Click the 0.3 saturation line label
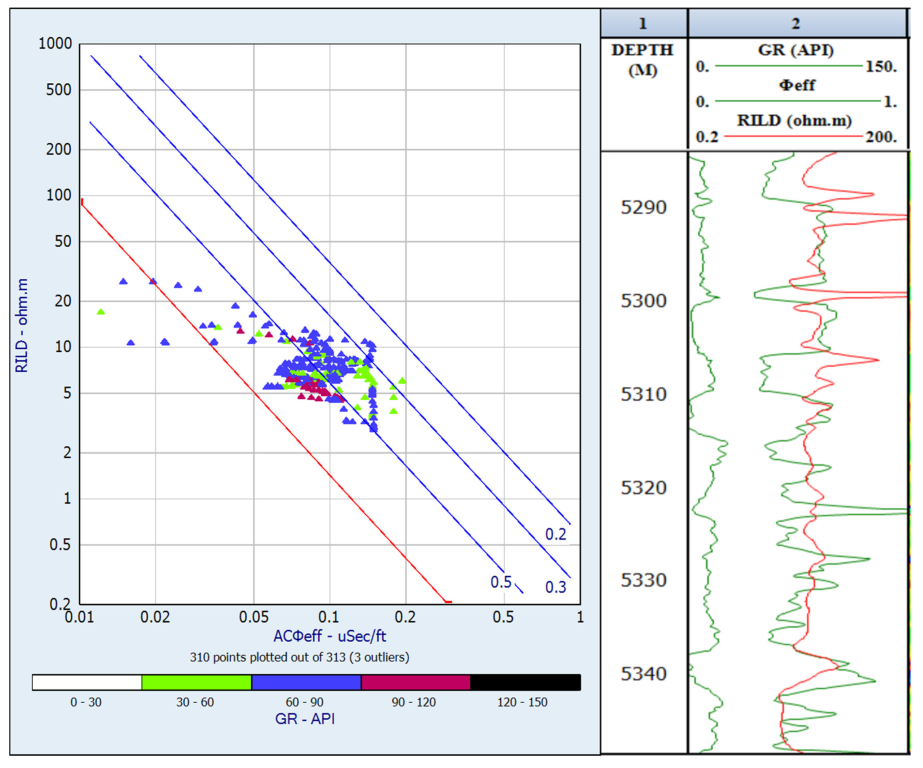The height and width of the screenshot is (768, 923). click(x=555, y=586)
